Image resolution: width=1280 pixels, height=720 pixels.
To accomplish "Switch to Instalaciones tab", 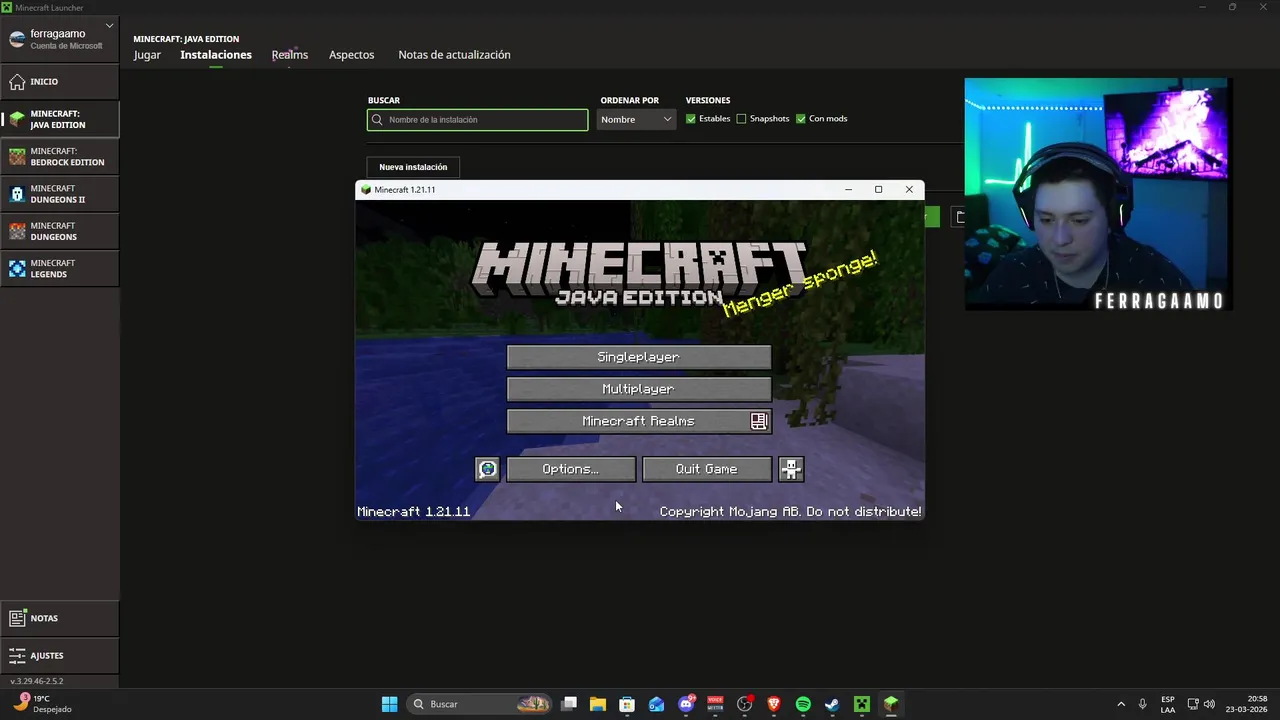I will [x=216, y=55].
